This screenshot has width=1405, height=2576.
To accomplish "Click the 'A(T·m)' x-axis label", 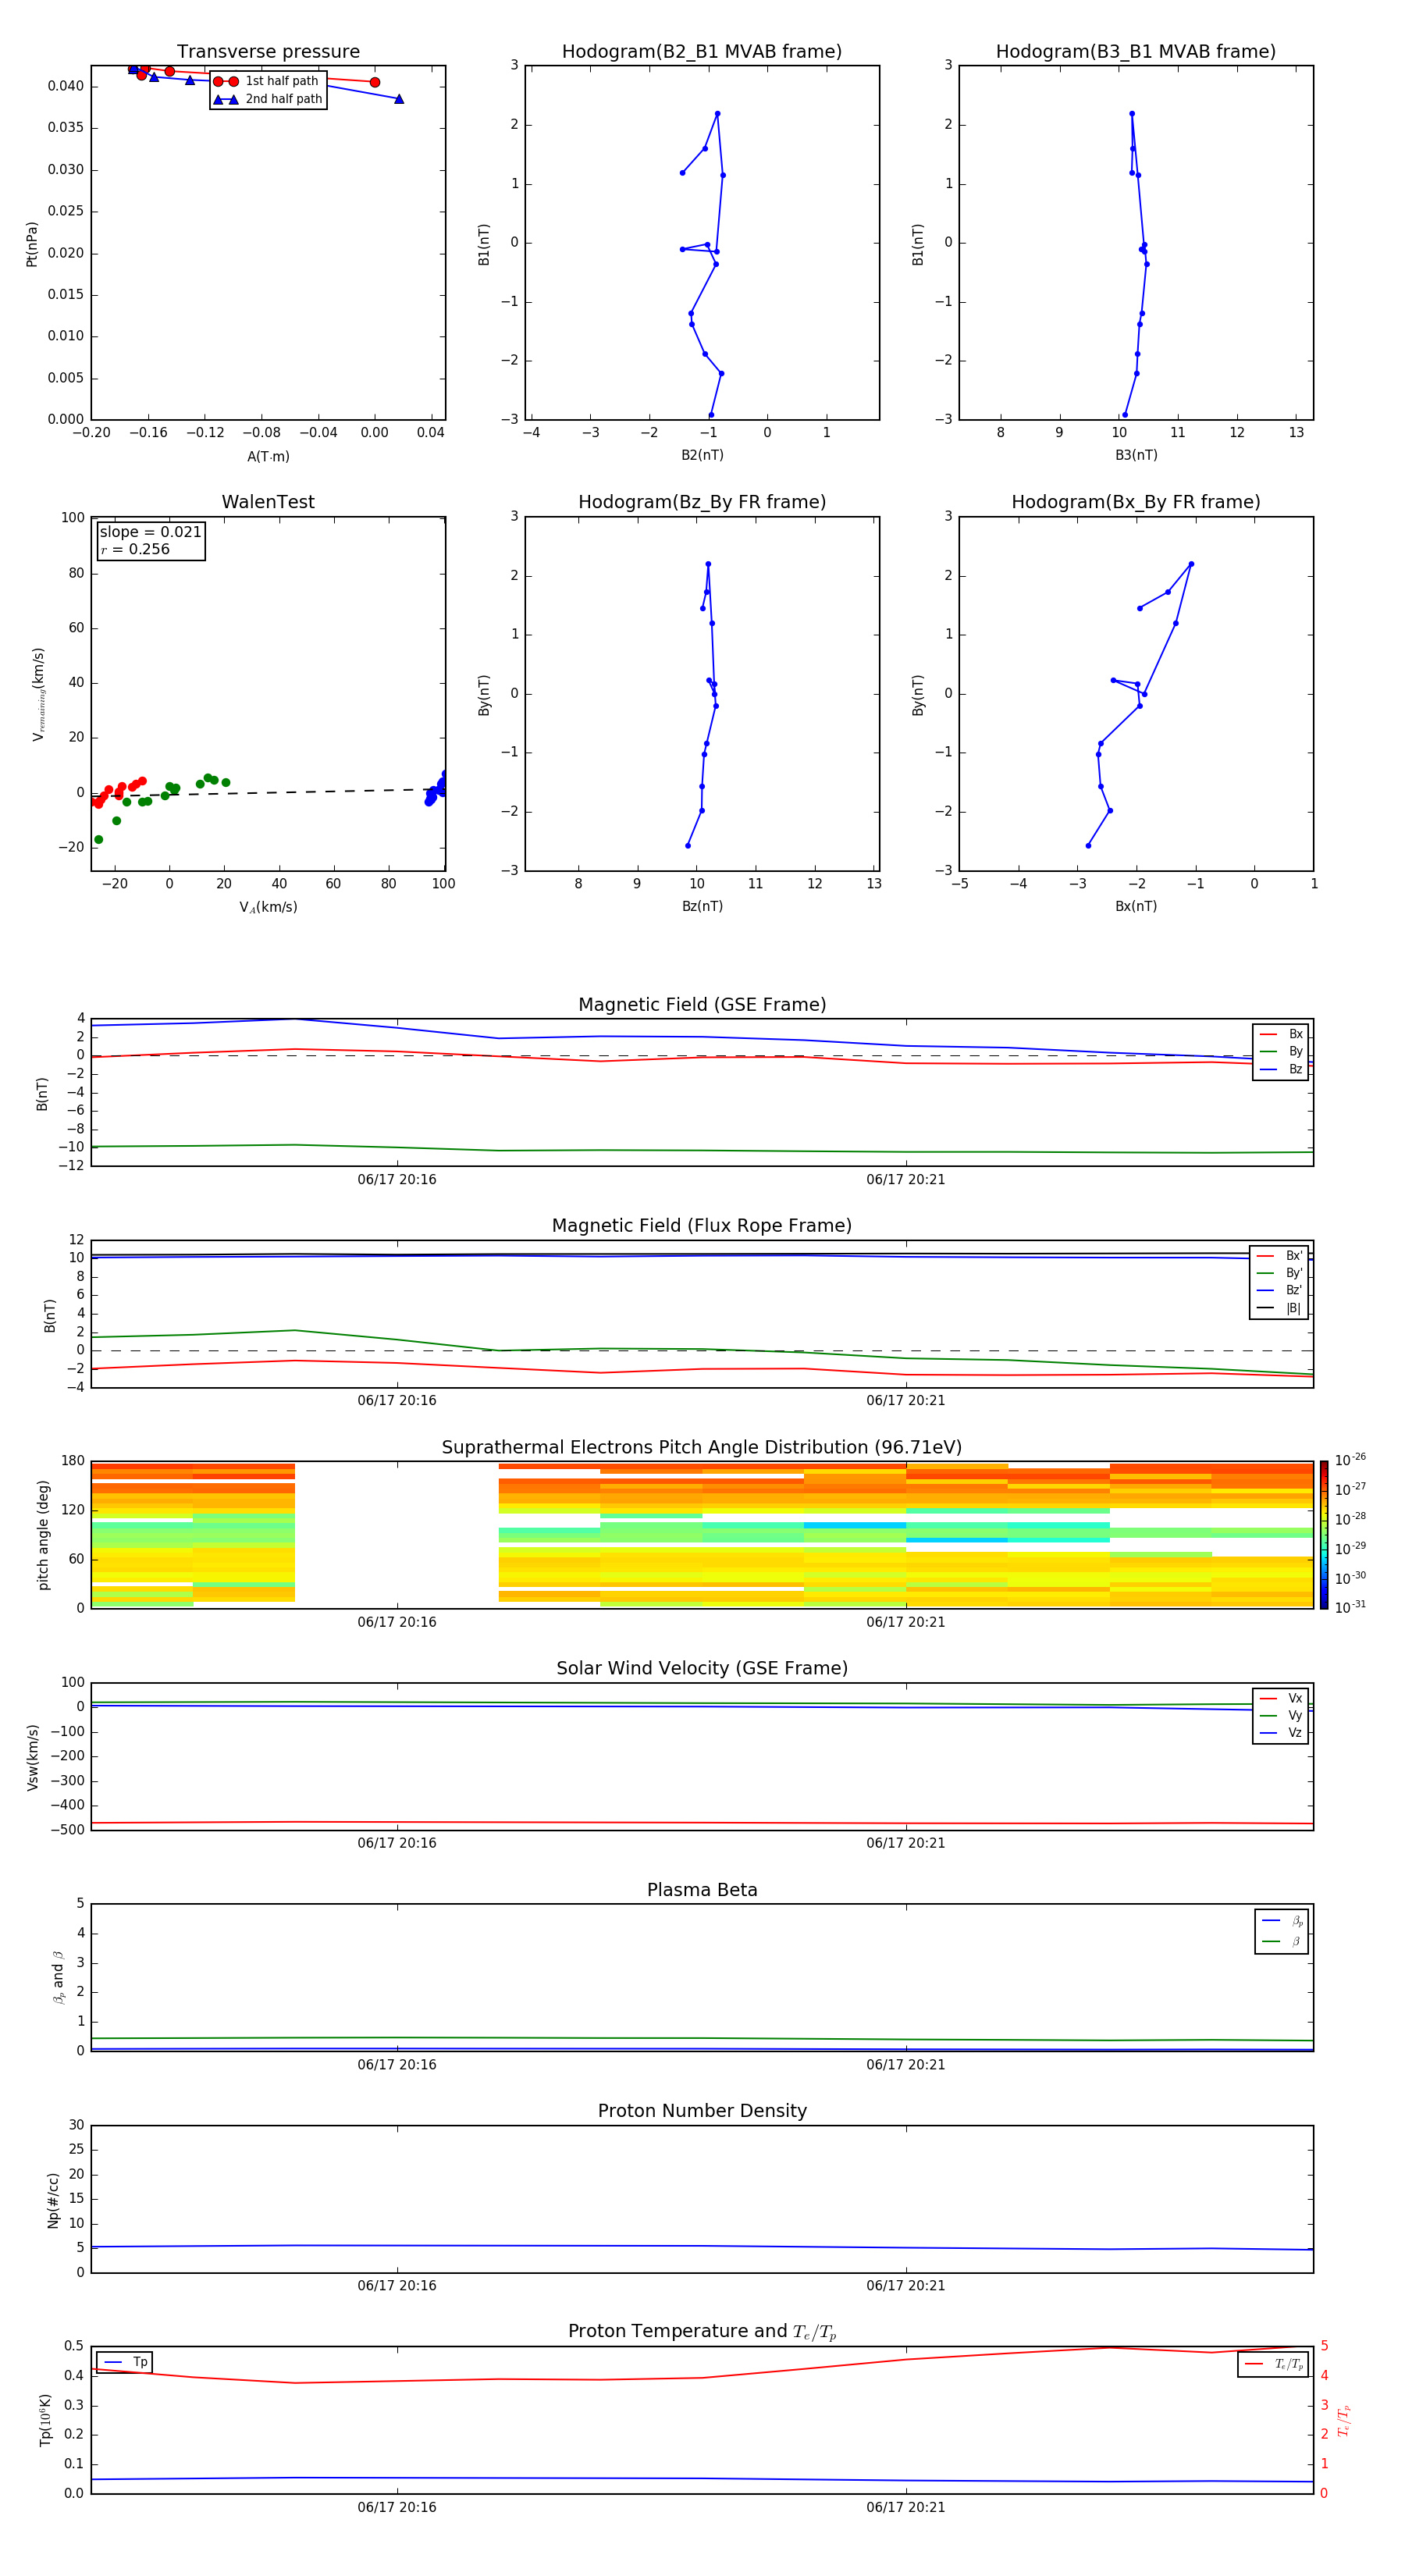I will [x=268, y=457].
